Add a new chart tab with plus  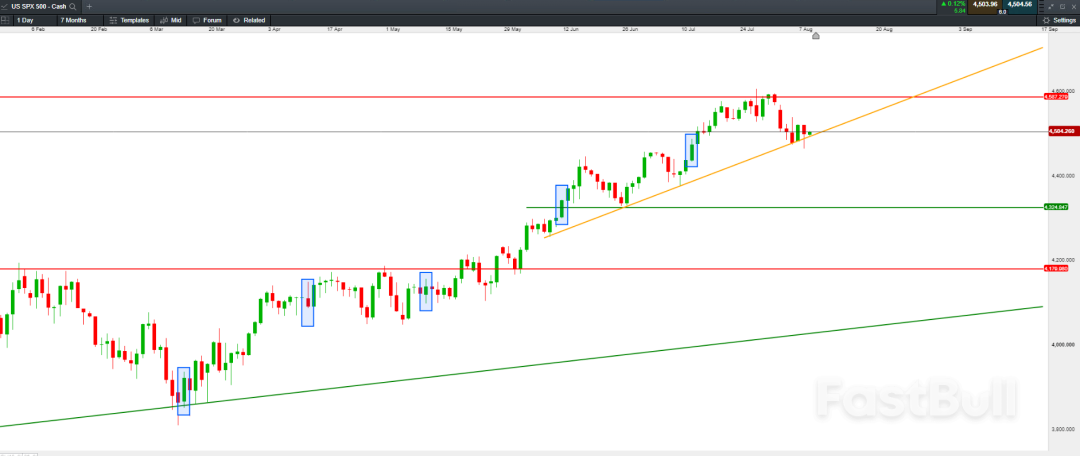coord(89,6)
